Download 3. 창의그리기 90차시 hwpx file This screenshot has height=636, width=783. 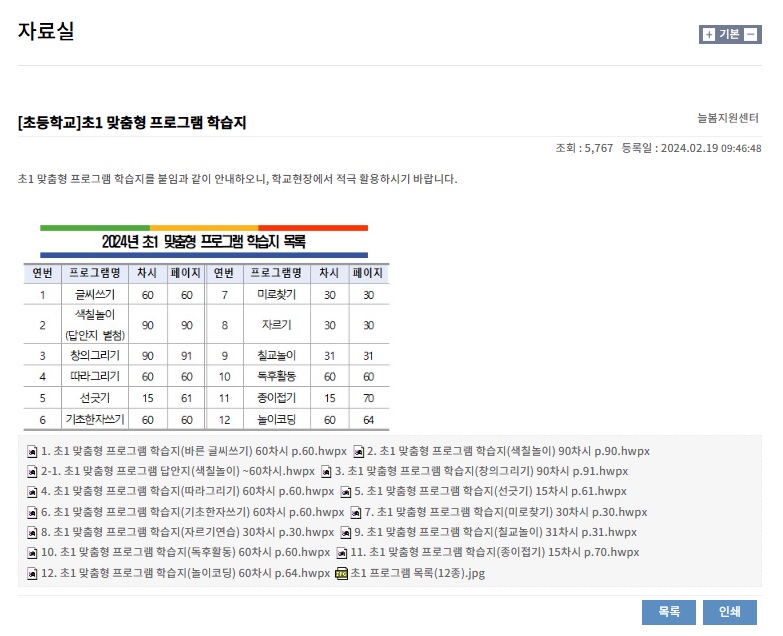click(x=481, y=471)
